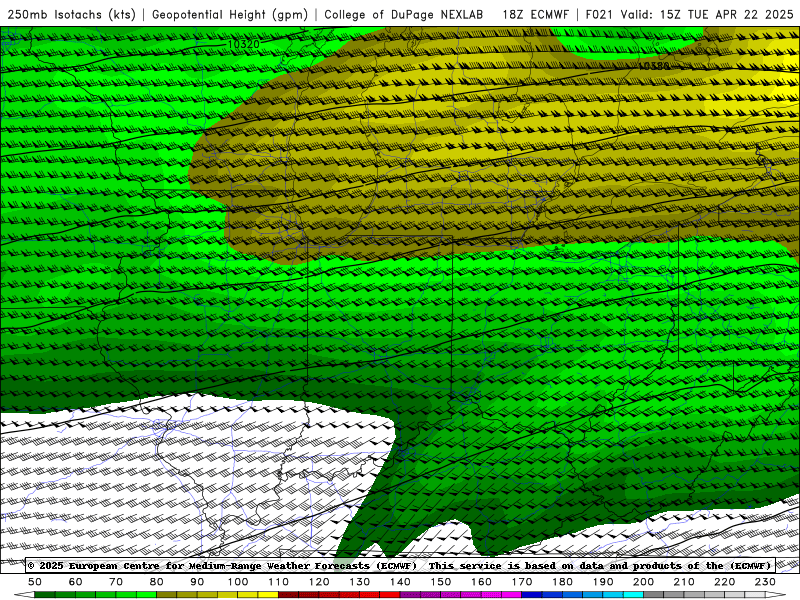Pick the bright magenta swatch just before 170
This screenshot has height=600, width=800.
click(512, 595)
